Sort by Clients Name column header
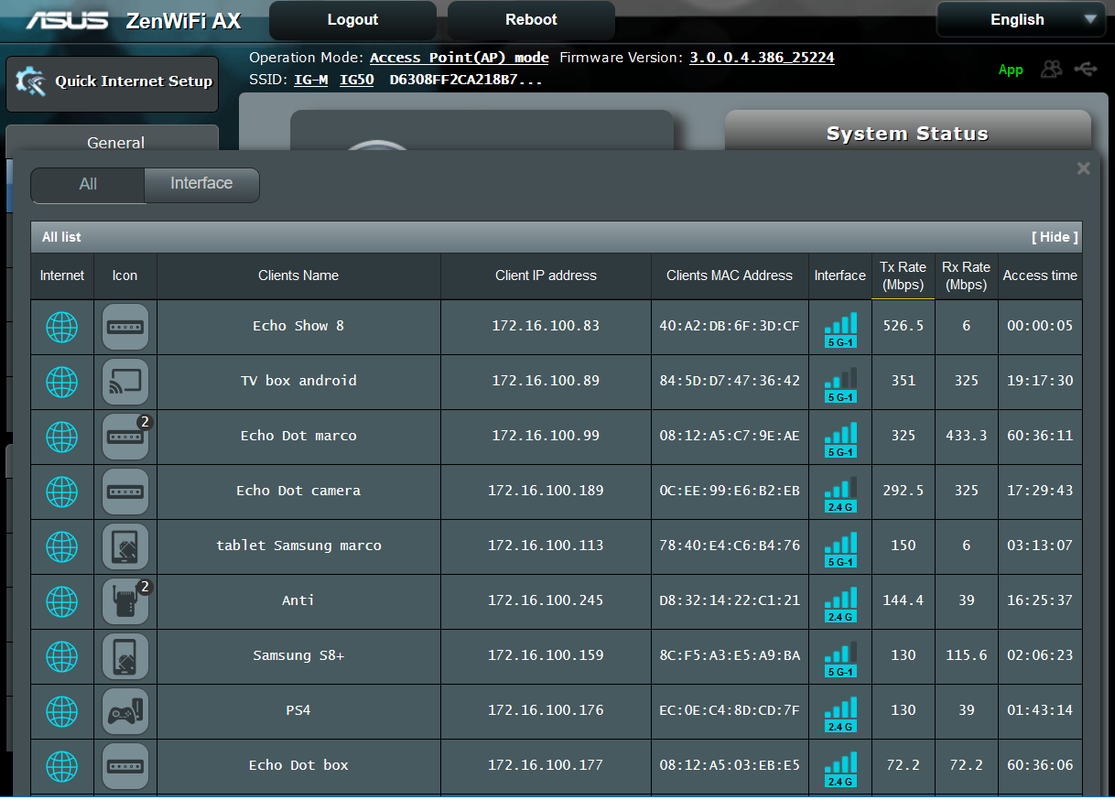This screenshot has height=800, width=1115. point(299,276)
